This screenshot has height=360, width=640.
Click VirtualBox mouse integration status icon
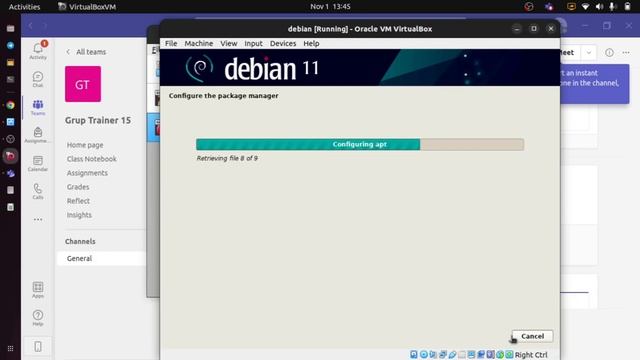[x=500, y=354]
